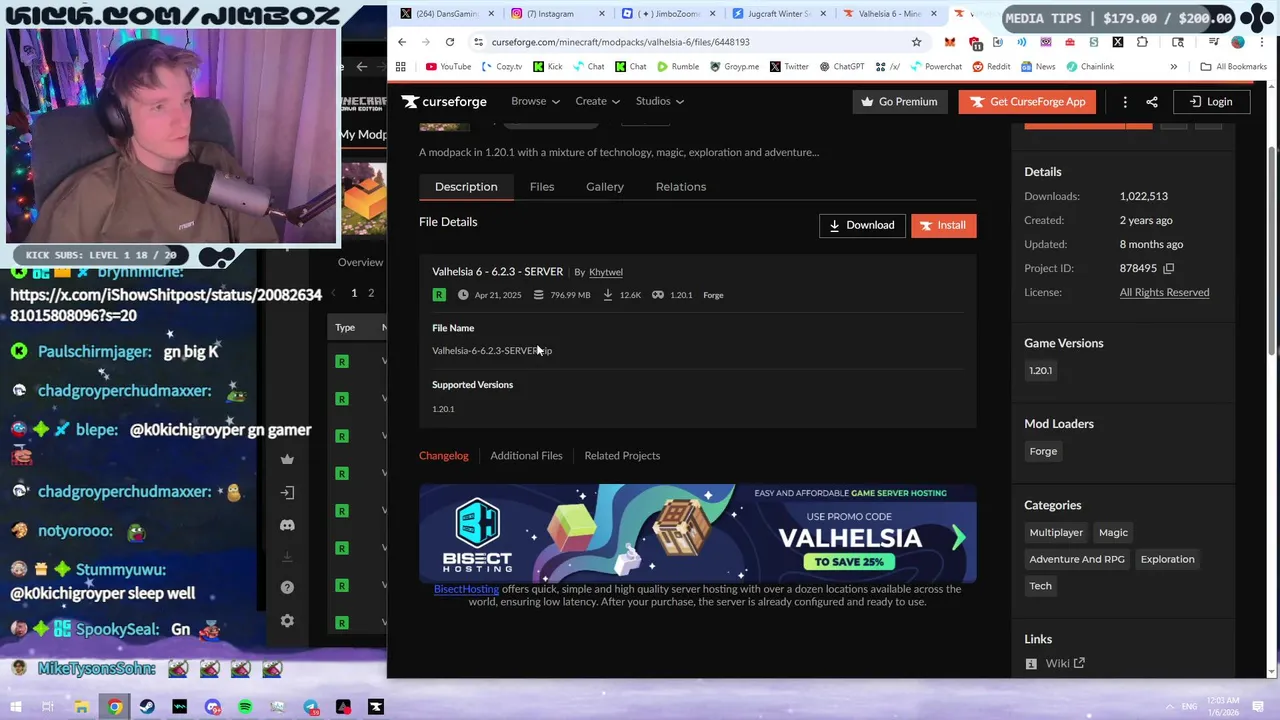Open Discord from the taskbar
Viewport: 1280px width, 720px height.
point(212,707)
